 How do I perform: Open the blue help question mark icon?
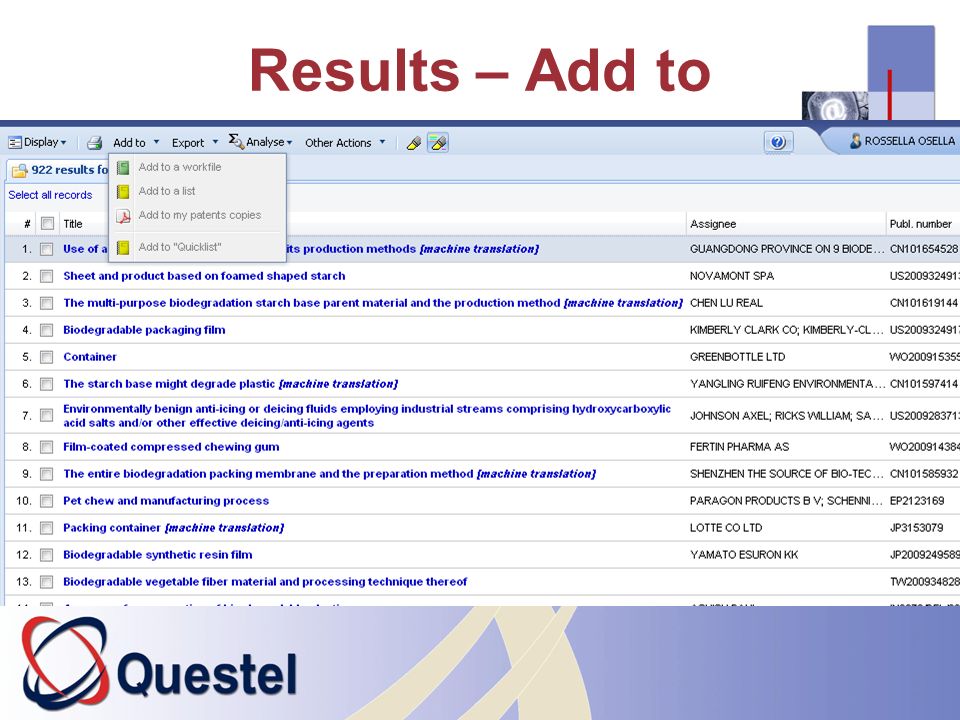pyautogui.click(x=778, y=143)
